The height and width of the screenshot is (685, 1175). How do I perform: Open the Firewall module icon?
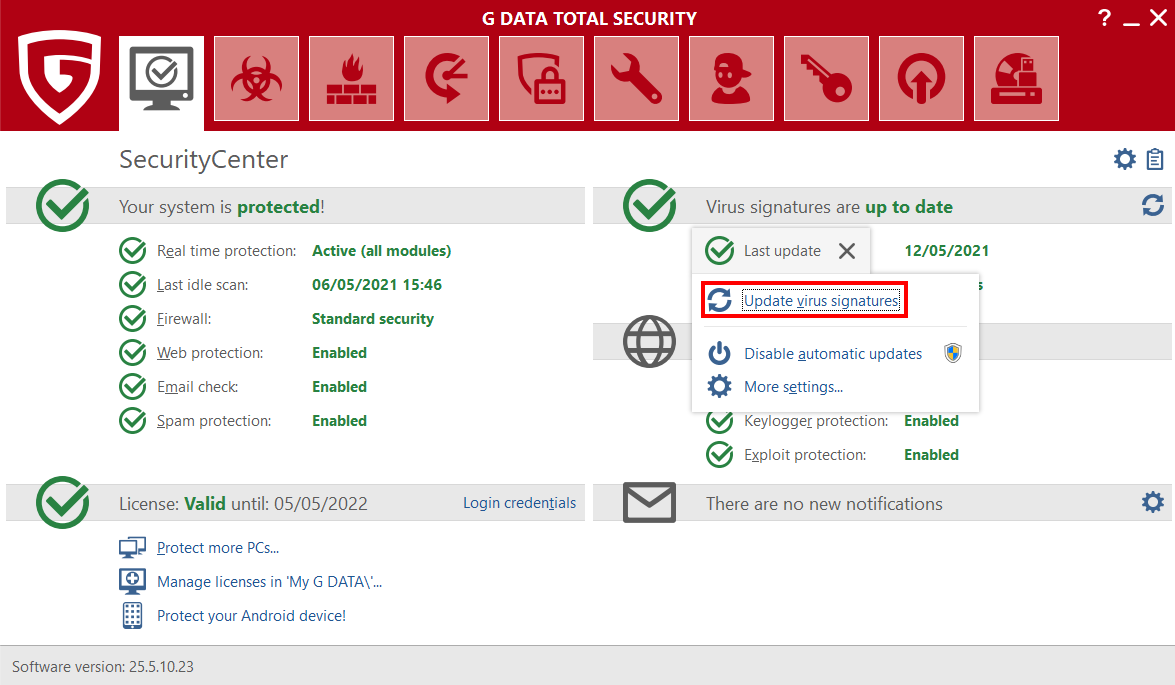click(x=351, y=78)
